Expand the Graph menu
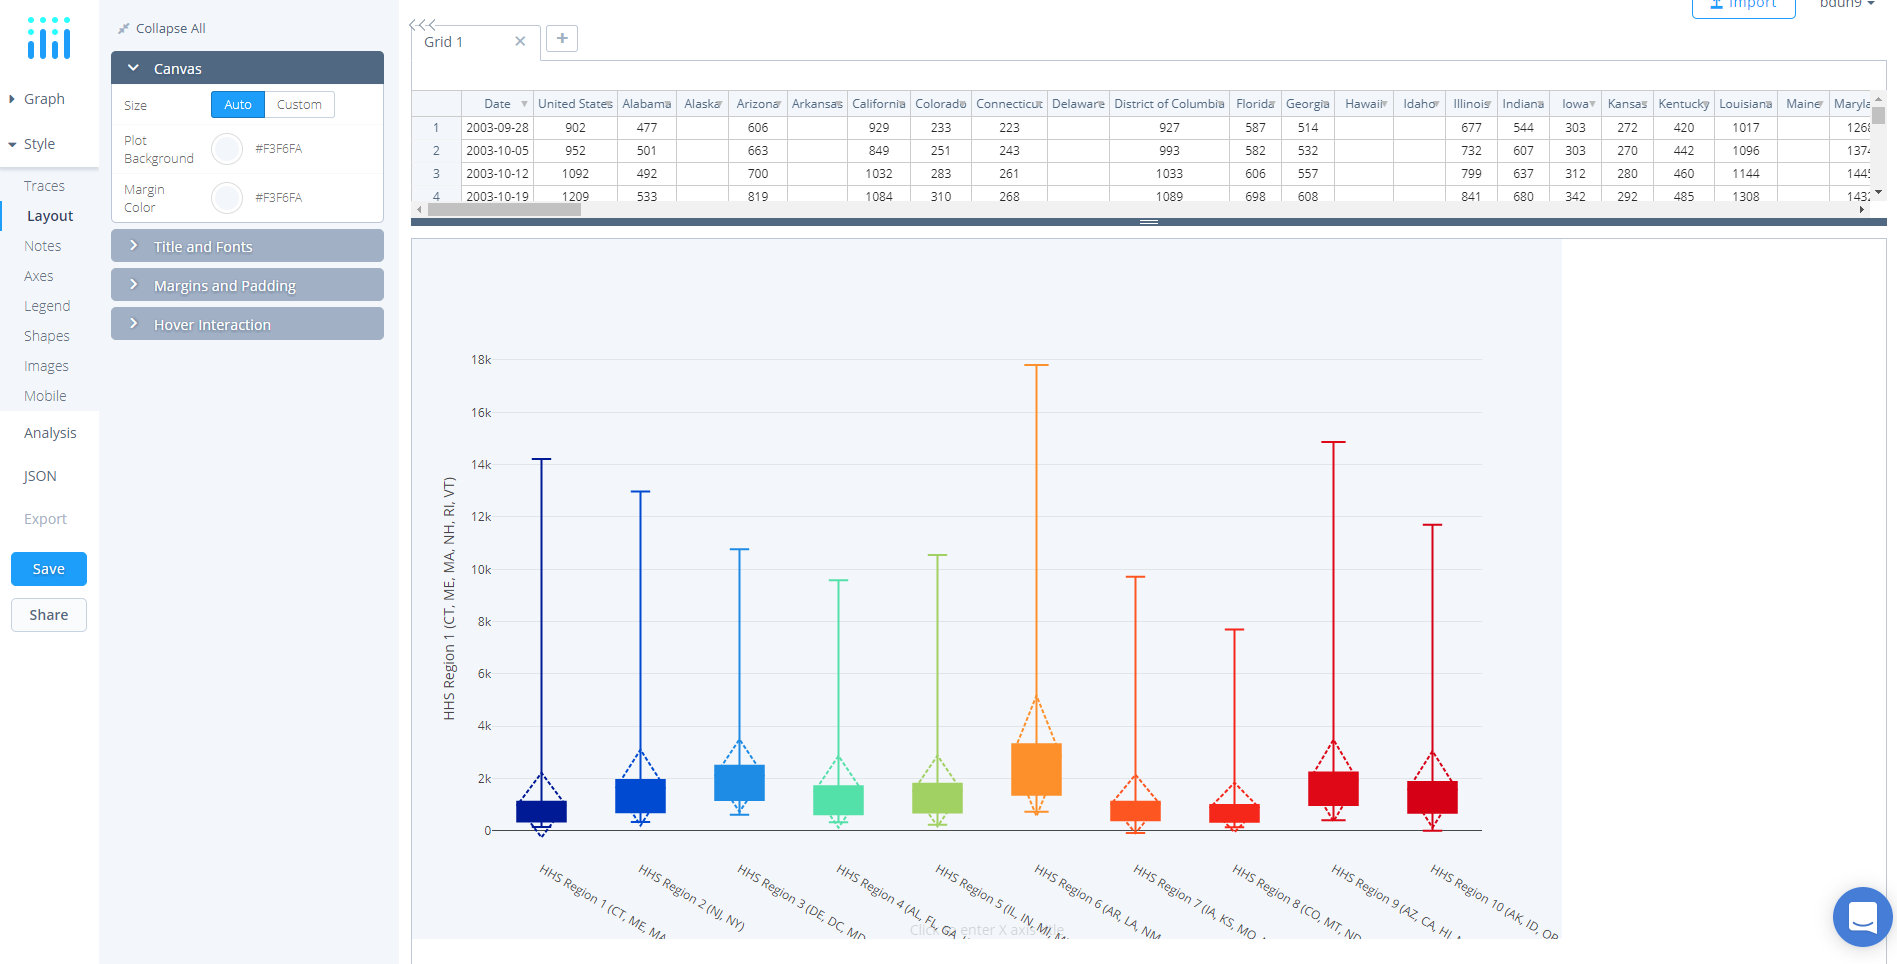 click(37, 99)
